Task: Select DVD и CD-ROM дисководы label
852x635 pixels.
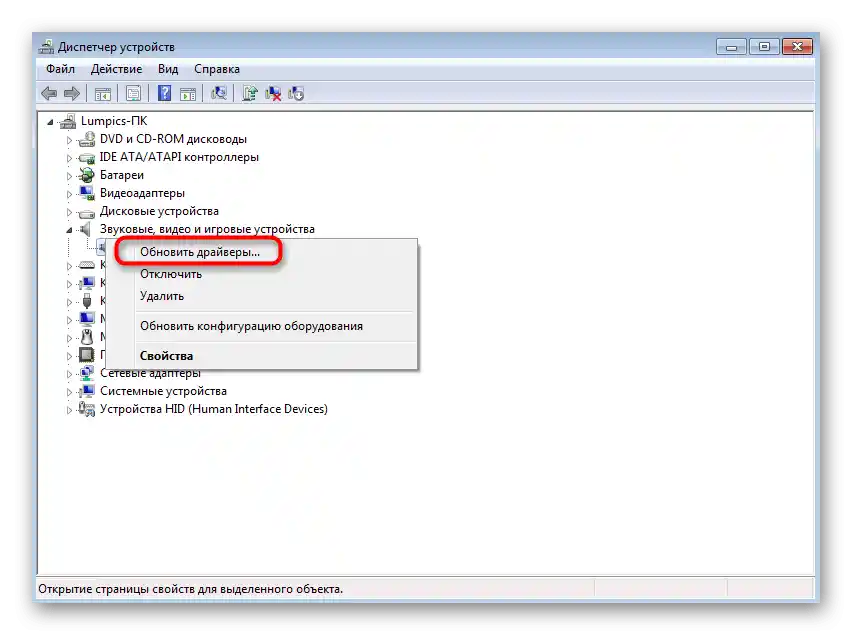Action: pyautogui.click(x=173, y=139)
